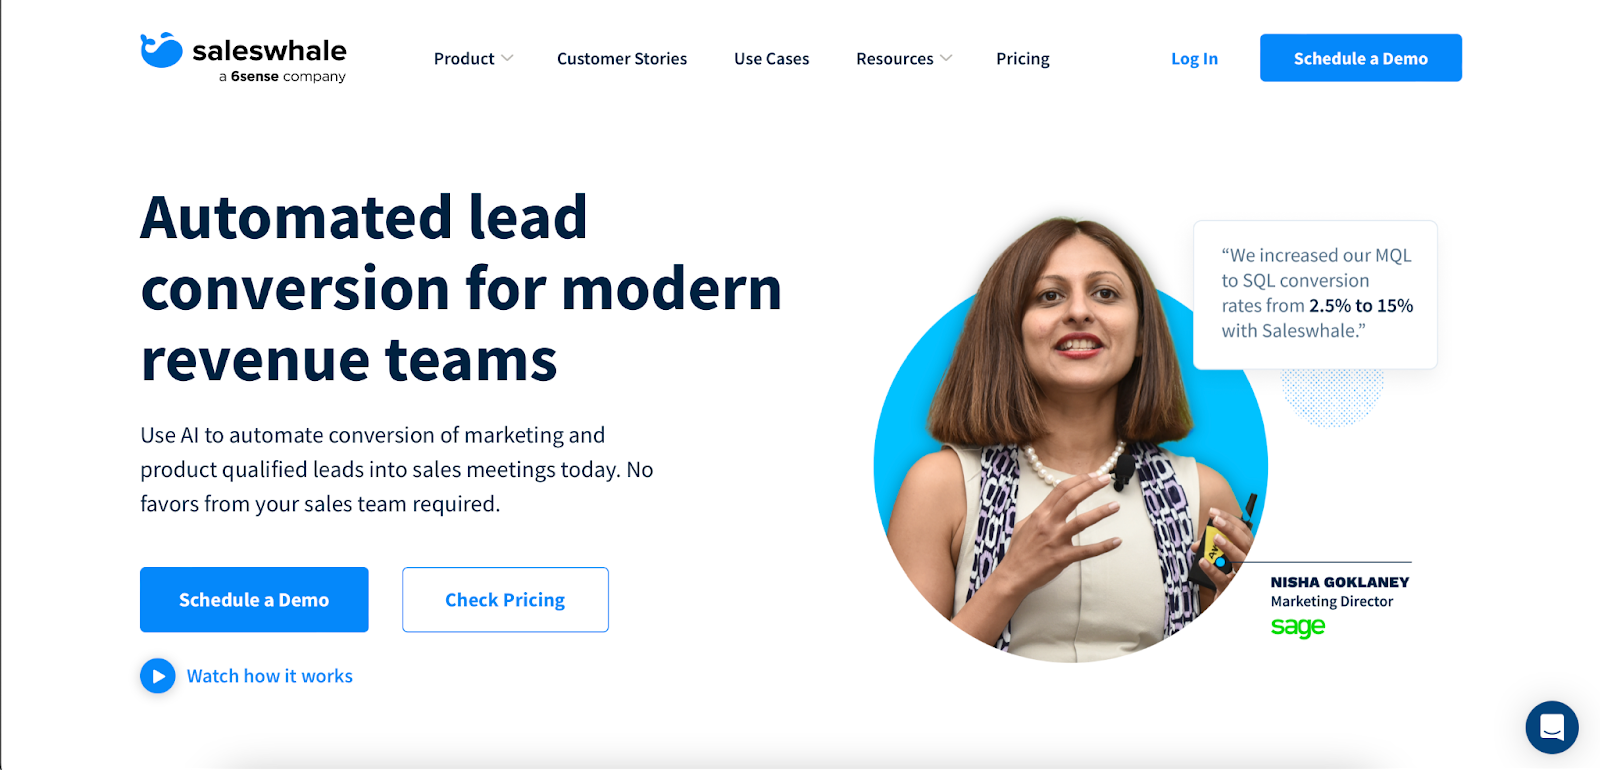The image size is (1600, 770).
Task: Click the MQL to SQL testimonial quote card
Action: coord(1315,294)
